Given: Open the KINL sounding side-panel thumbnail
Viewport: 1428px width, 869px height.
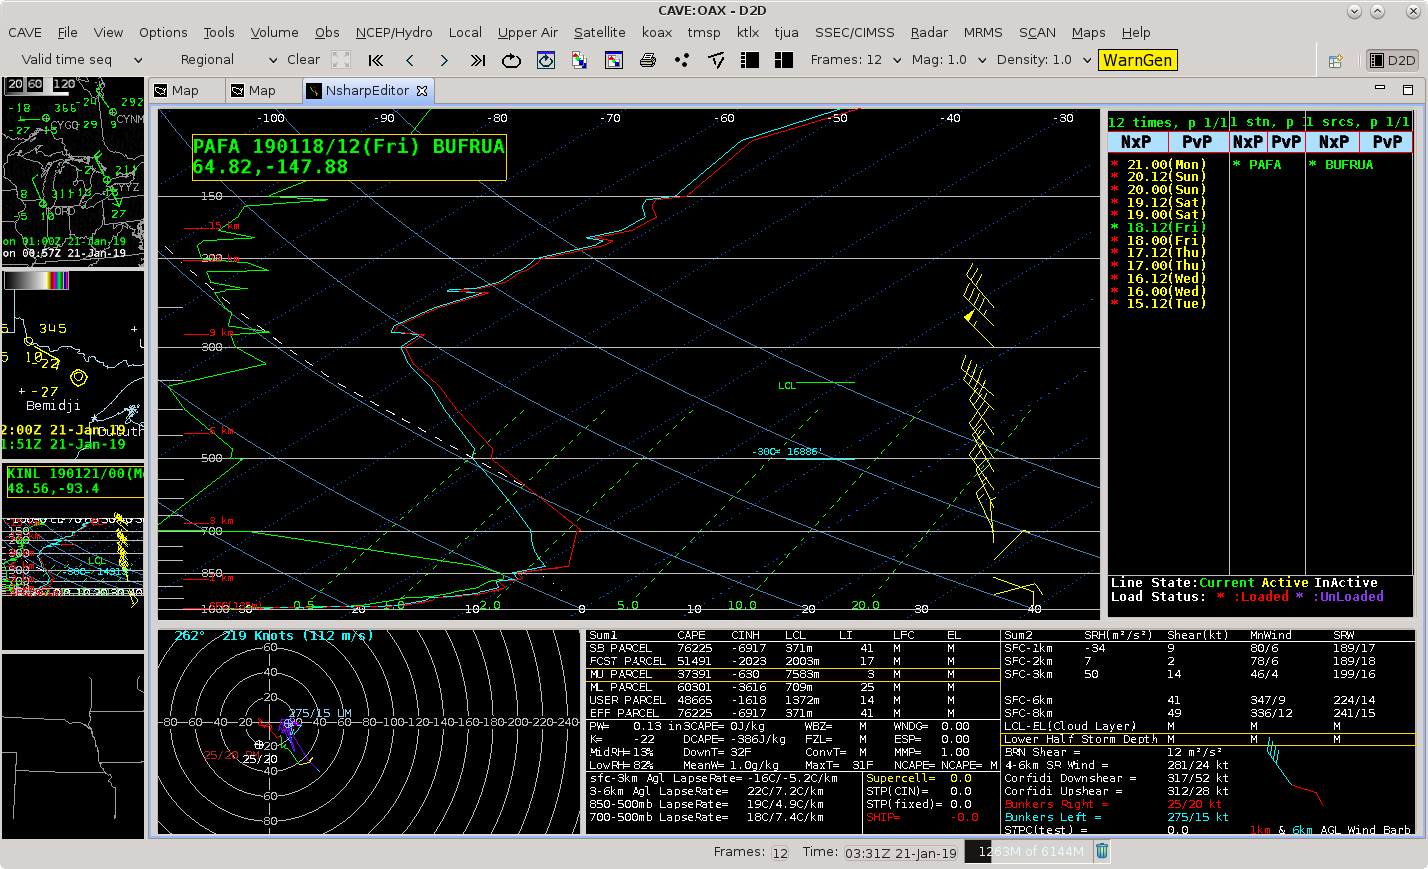Looking at the screenshot, I should tap(73, 557).
